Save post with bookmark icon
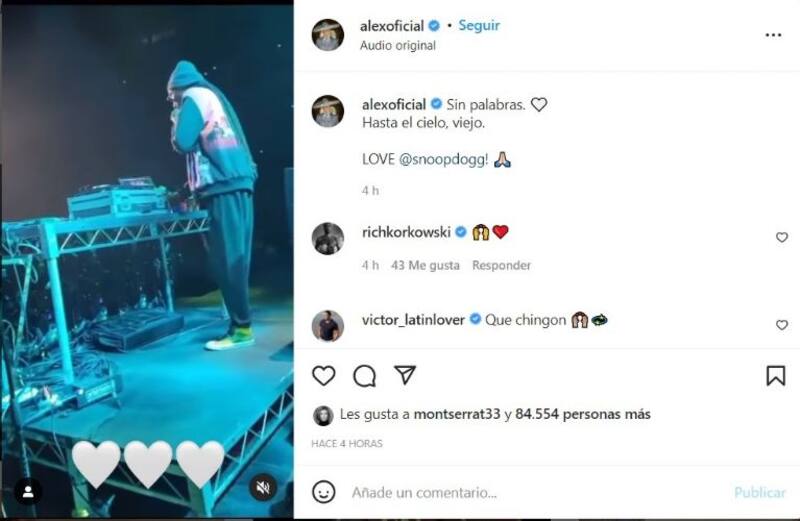 tap(776, 376)
